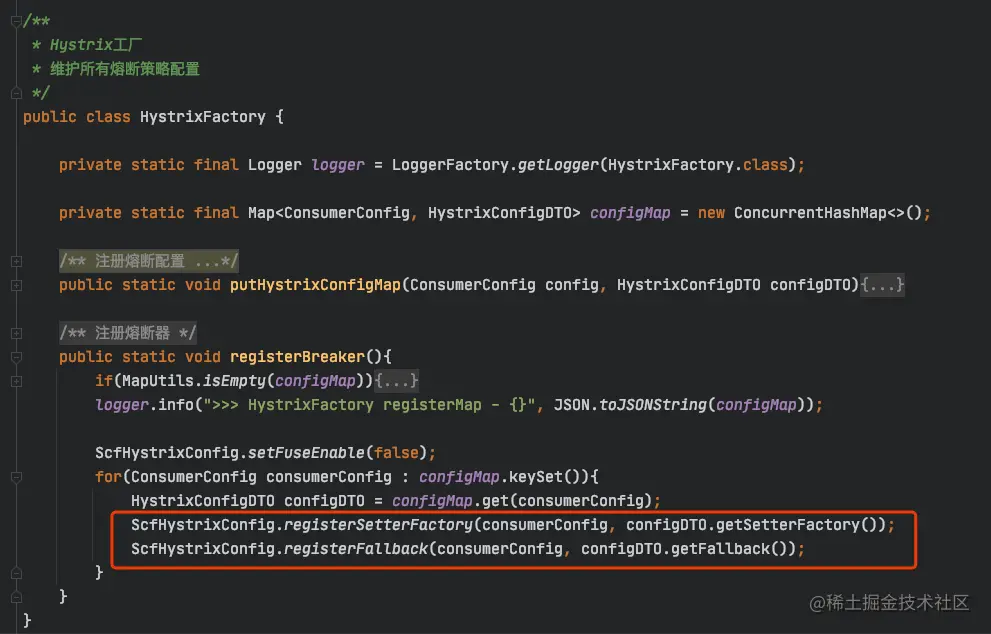Click the setFuseEnable method call
The image size is (991, 634).
click(307, 453)
